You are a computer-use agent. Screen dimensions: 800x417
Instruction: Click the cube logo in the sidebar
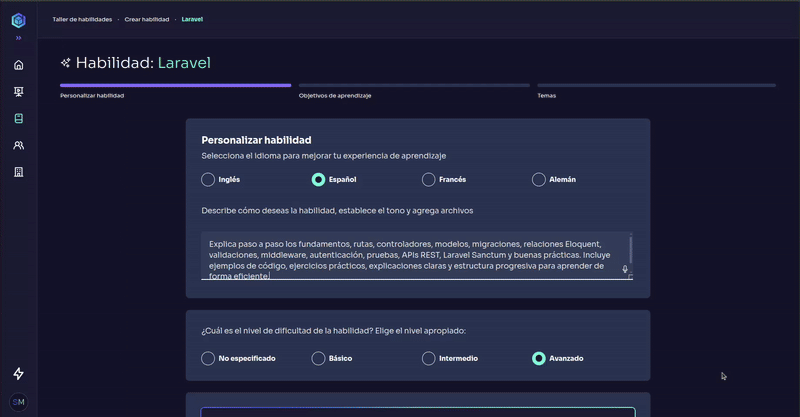(x=18, y=18)
